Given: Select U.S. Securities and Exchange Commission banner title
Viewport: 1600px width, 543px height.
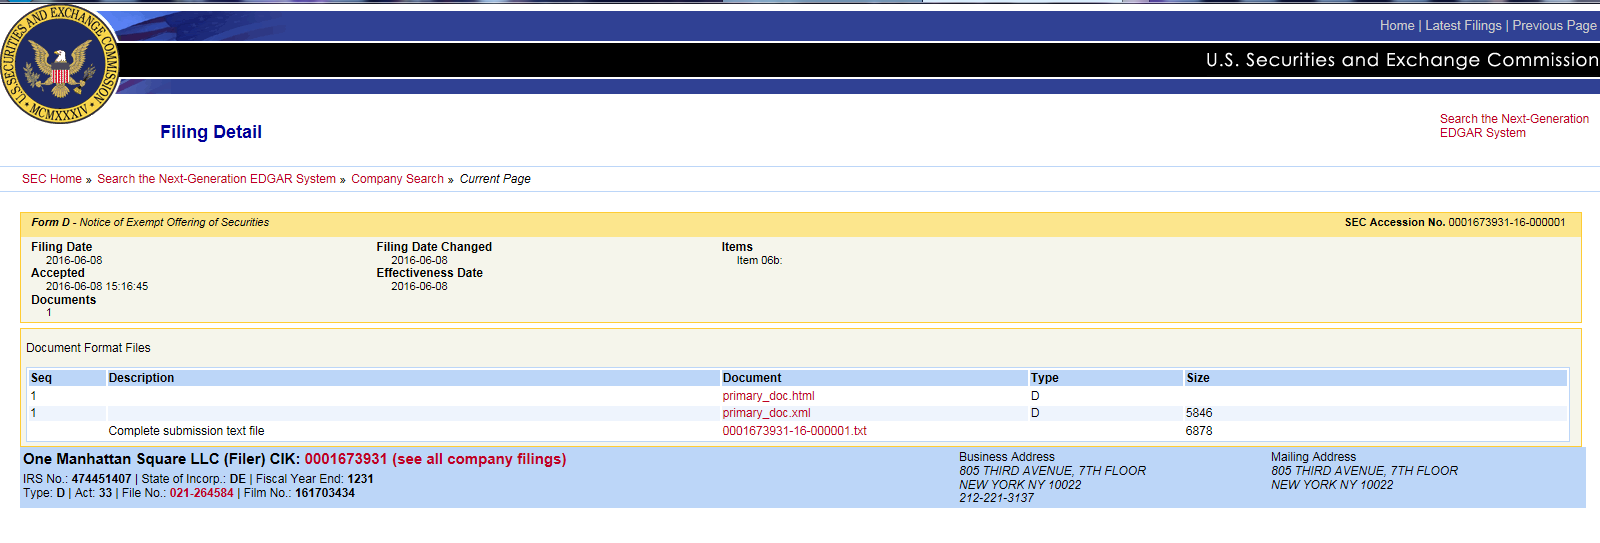Looking at the screenshot, I should [x=1402, y=60].
